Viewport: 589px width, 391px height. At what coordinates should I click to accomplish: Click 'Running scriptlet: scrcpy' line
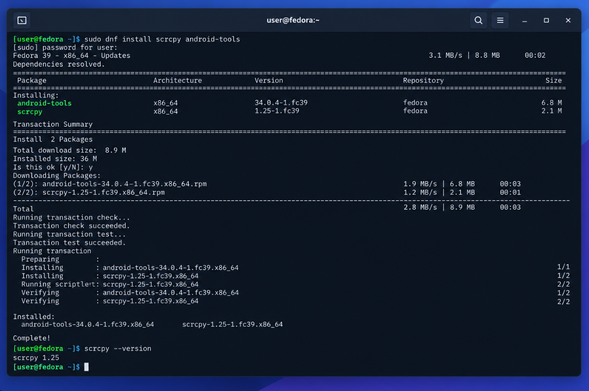point(110,284)
